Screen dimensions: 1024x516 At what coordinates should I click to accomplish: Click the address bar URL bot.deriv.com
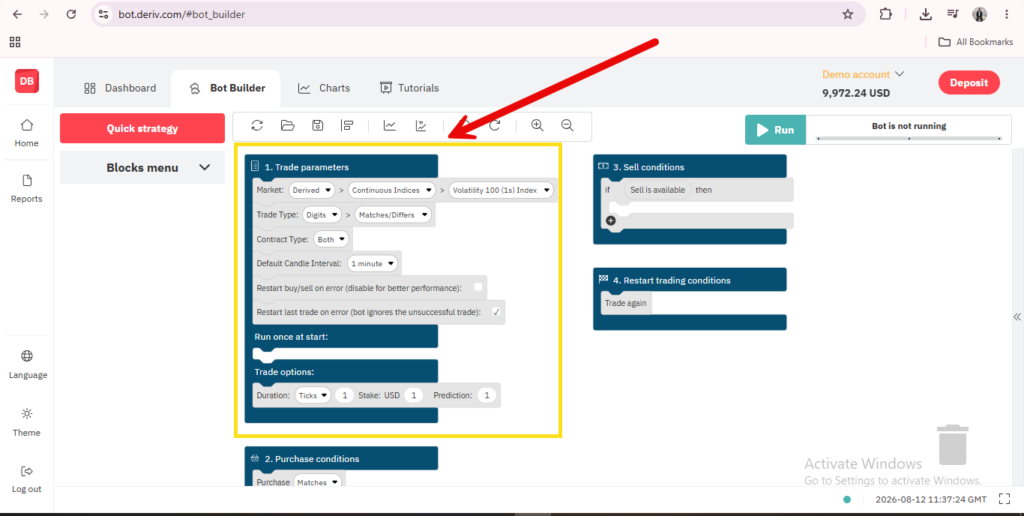point(182,14)
